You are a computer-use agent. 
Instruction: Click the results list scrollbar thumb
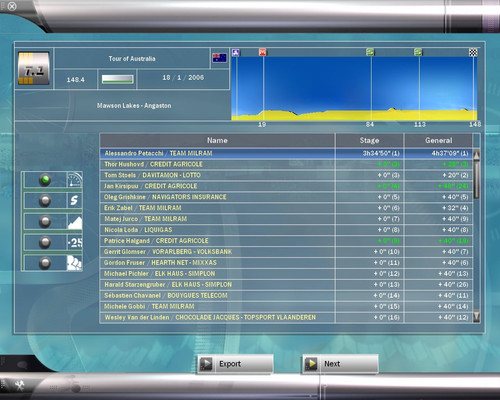coord(476,180)
